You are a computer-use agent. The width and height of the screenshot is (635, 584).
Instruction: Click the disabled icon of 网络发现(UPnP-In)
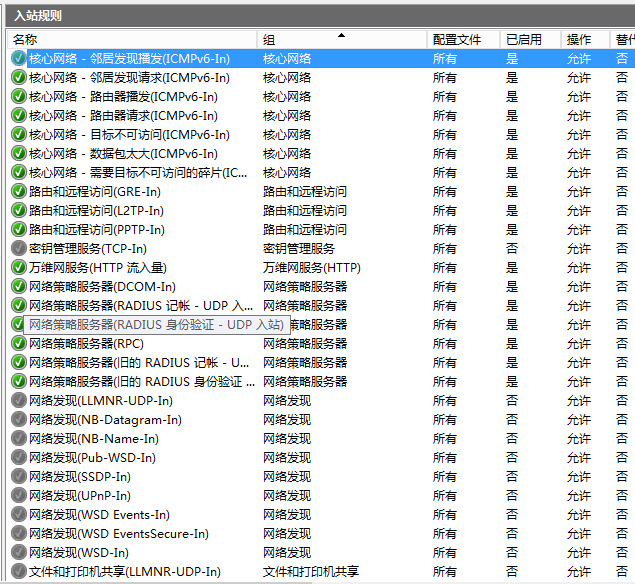click(x=19, y=496)
